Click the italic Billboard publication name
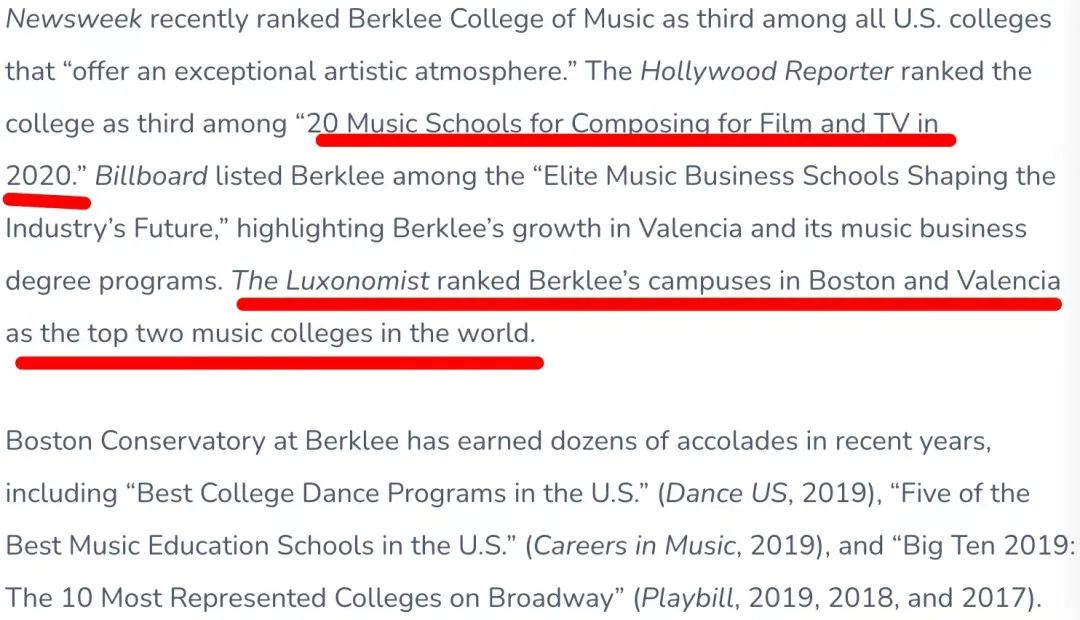 151,176
